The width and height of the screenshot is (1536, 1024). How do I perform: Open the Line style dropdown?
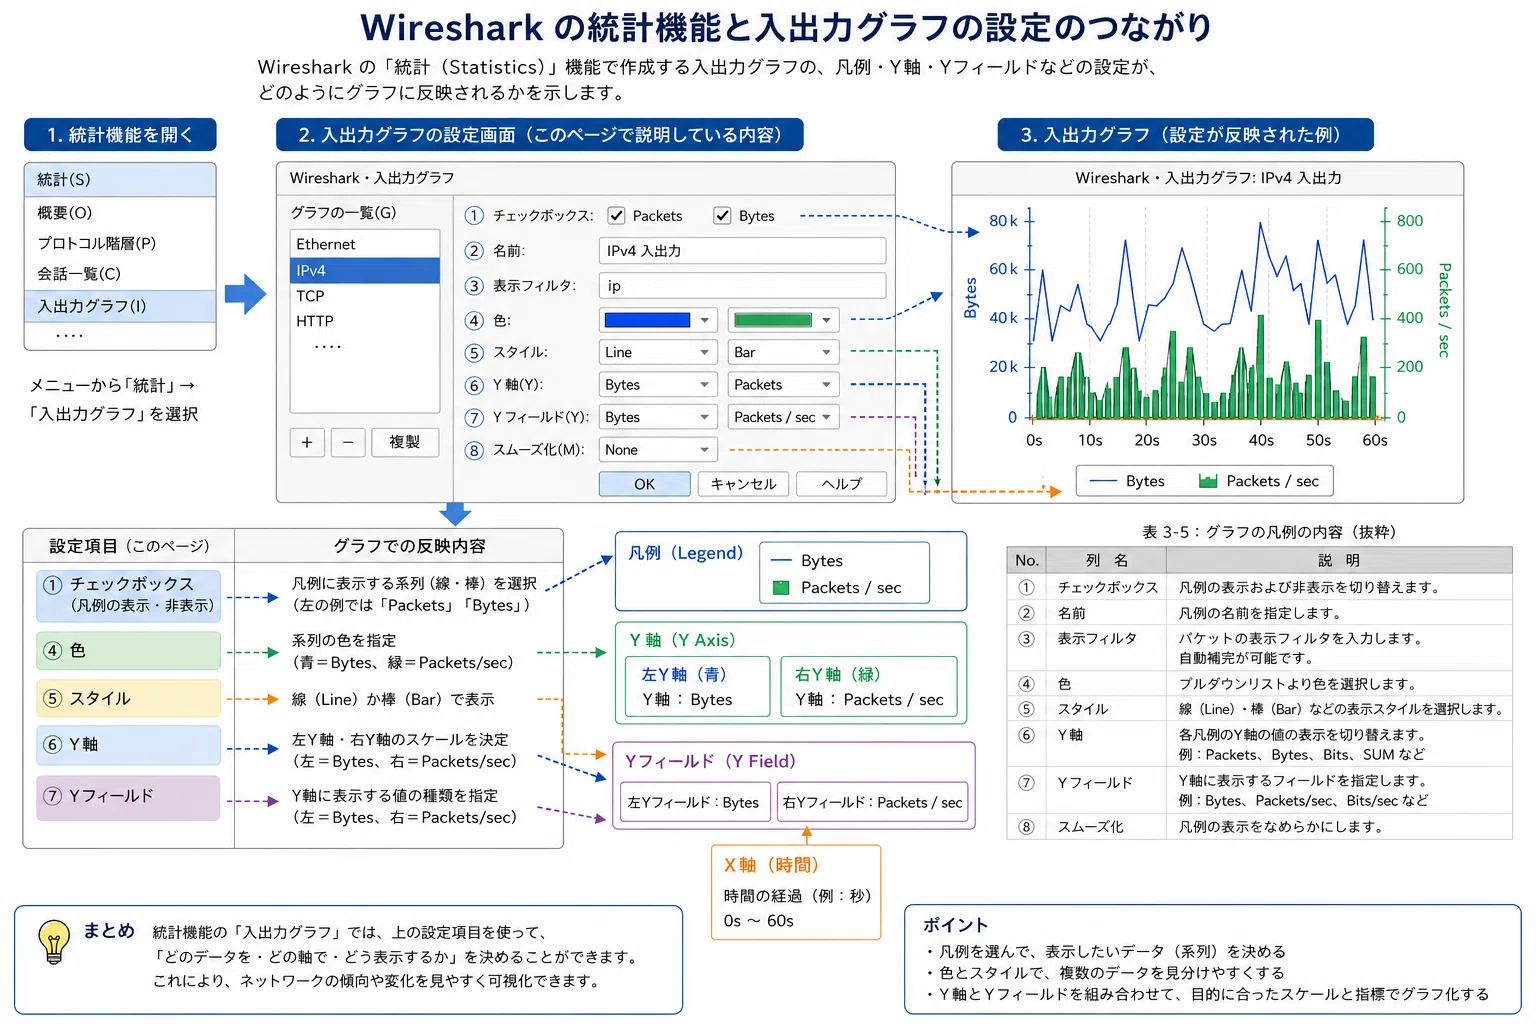click(x=658, y=352)
